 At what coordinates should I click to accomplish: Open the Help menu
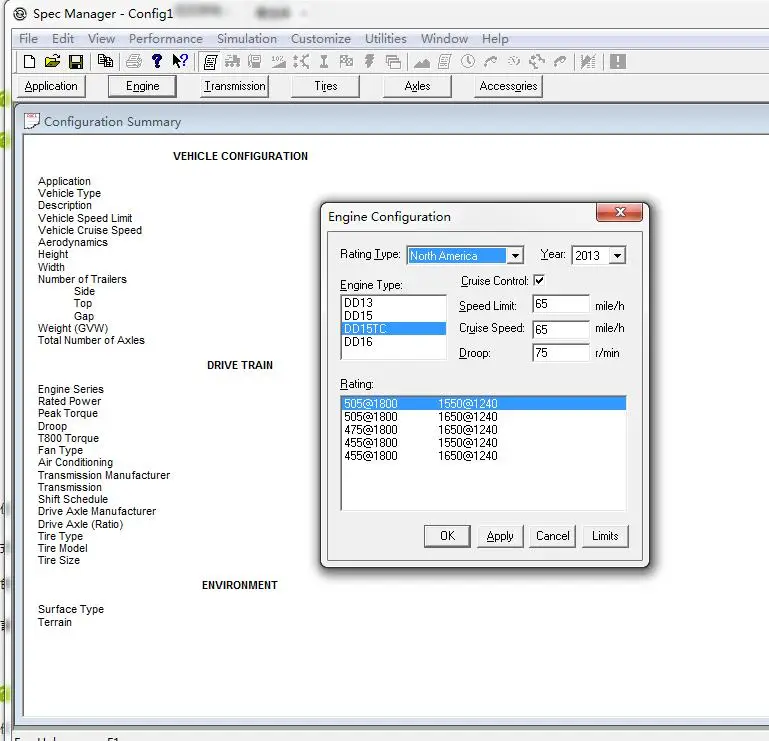coord(495,39)
